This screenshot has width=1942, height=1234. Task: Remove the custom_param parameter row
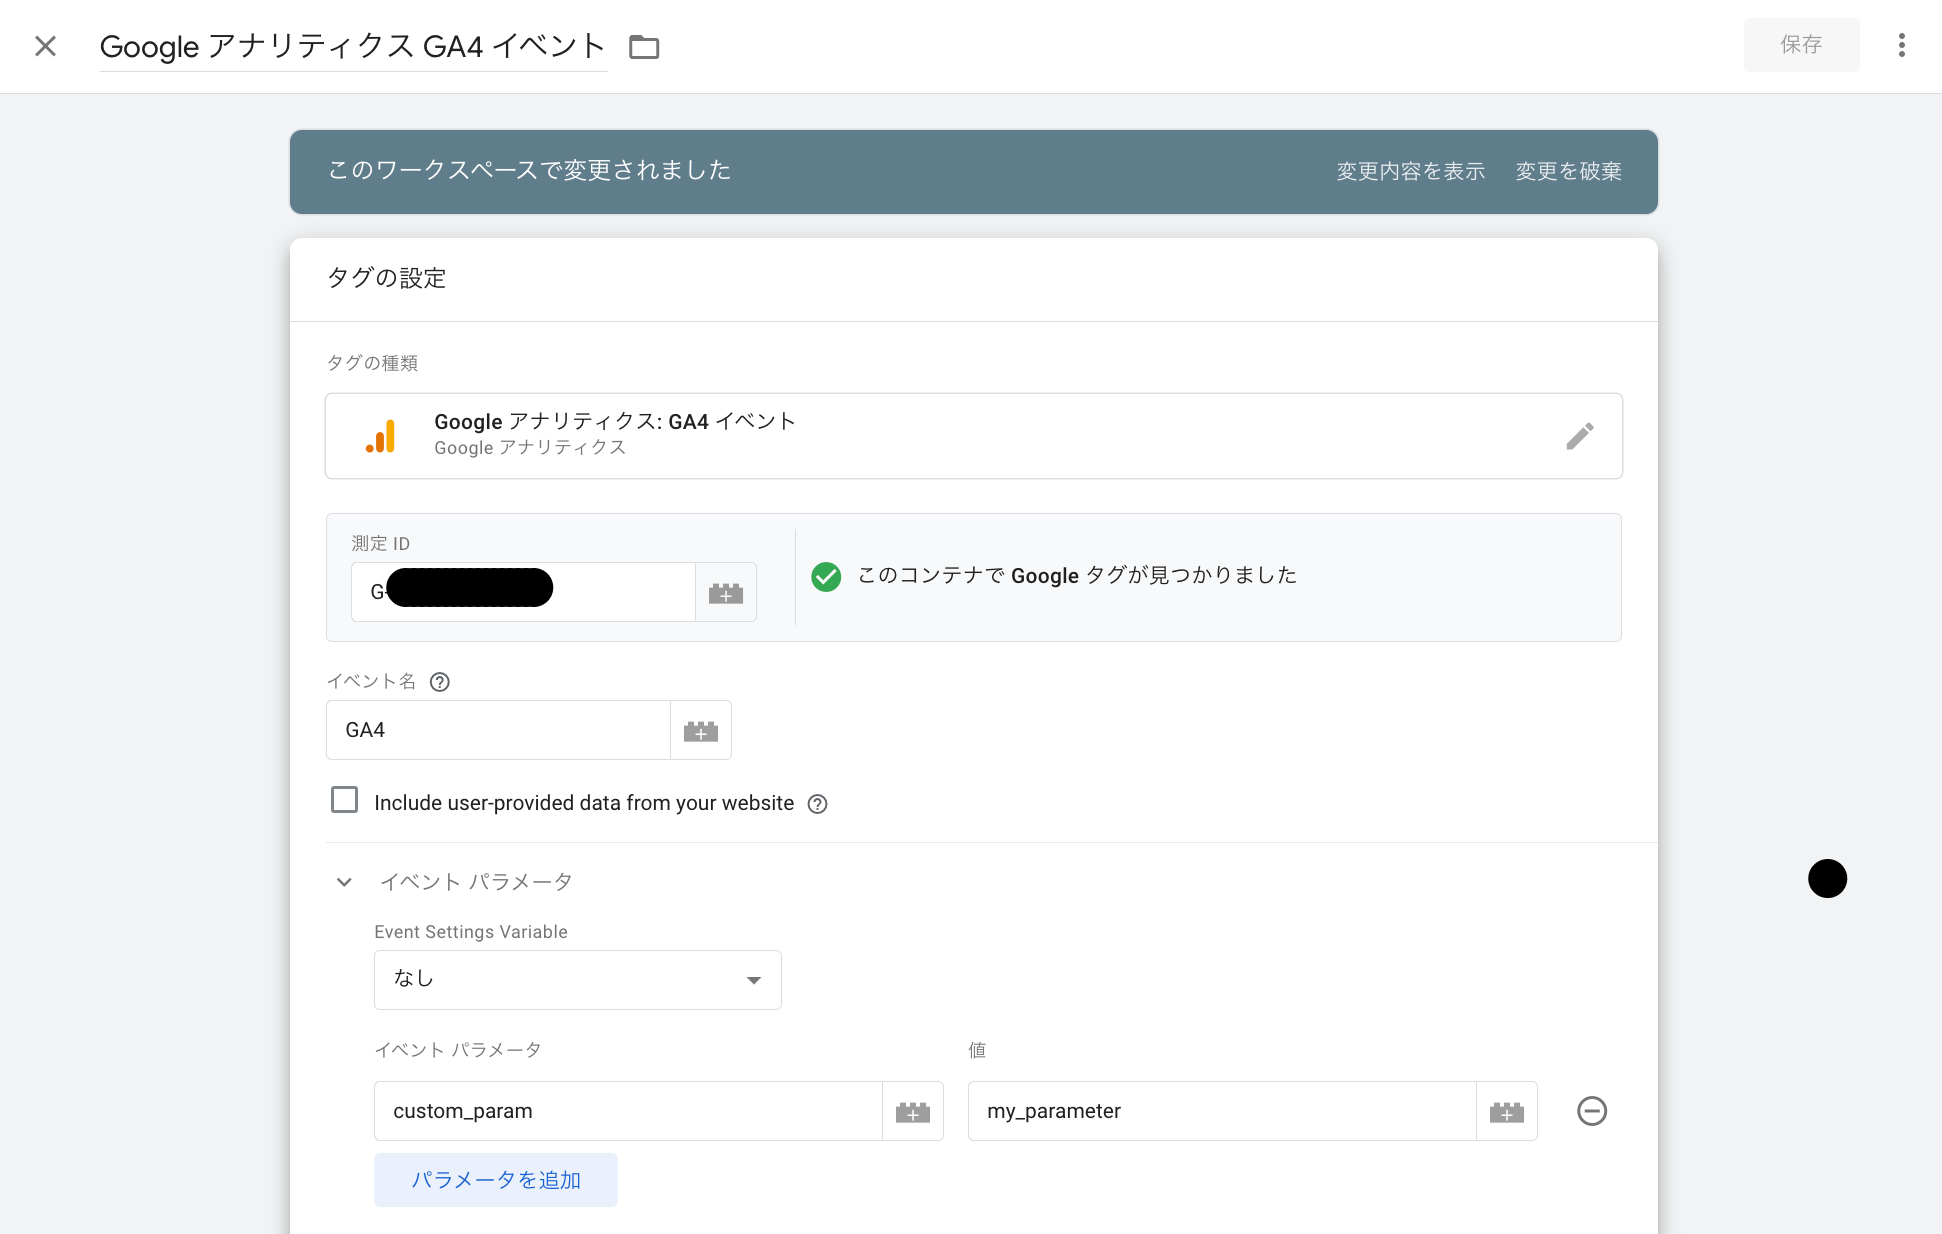pyautogui.click(x=1592, y=1111)
